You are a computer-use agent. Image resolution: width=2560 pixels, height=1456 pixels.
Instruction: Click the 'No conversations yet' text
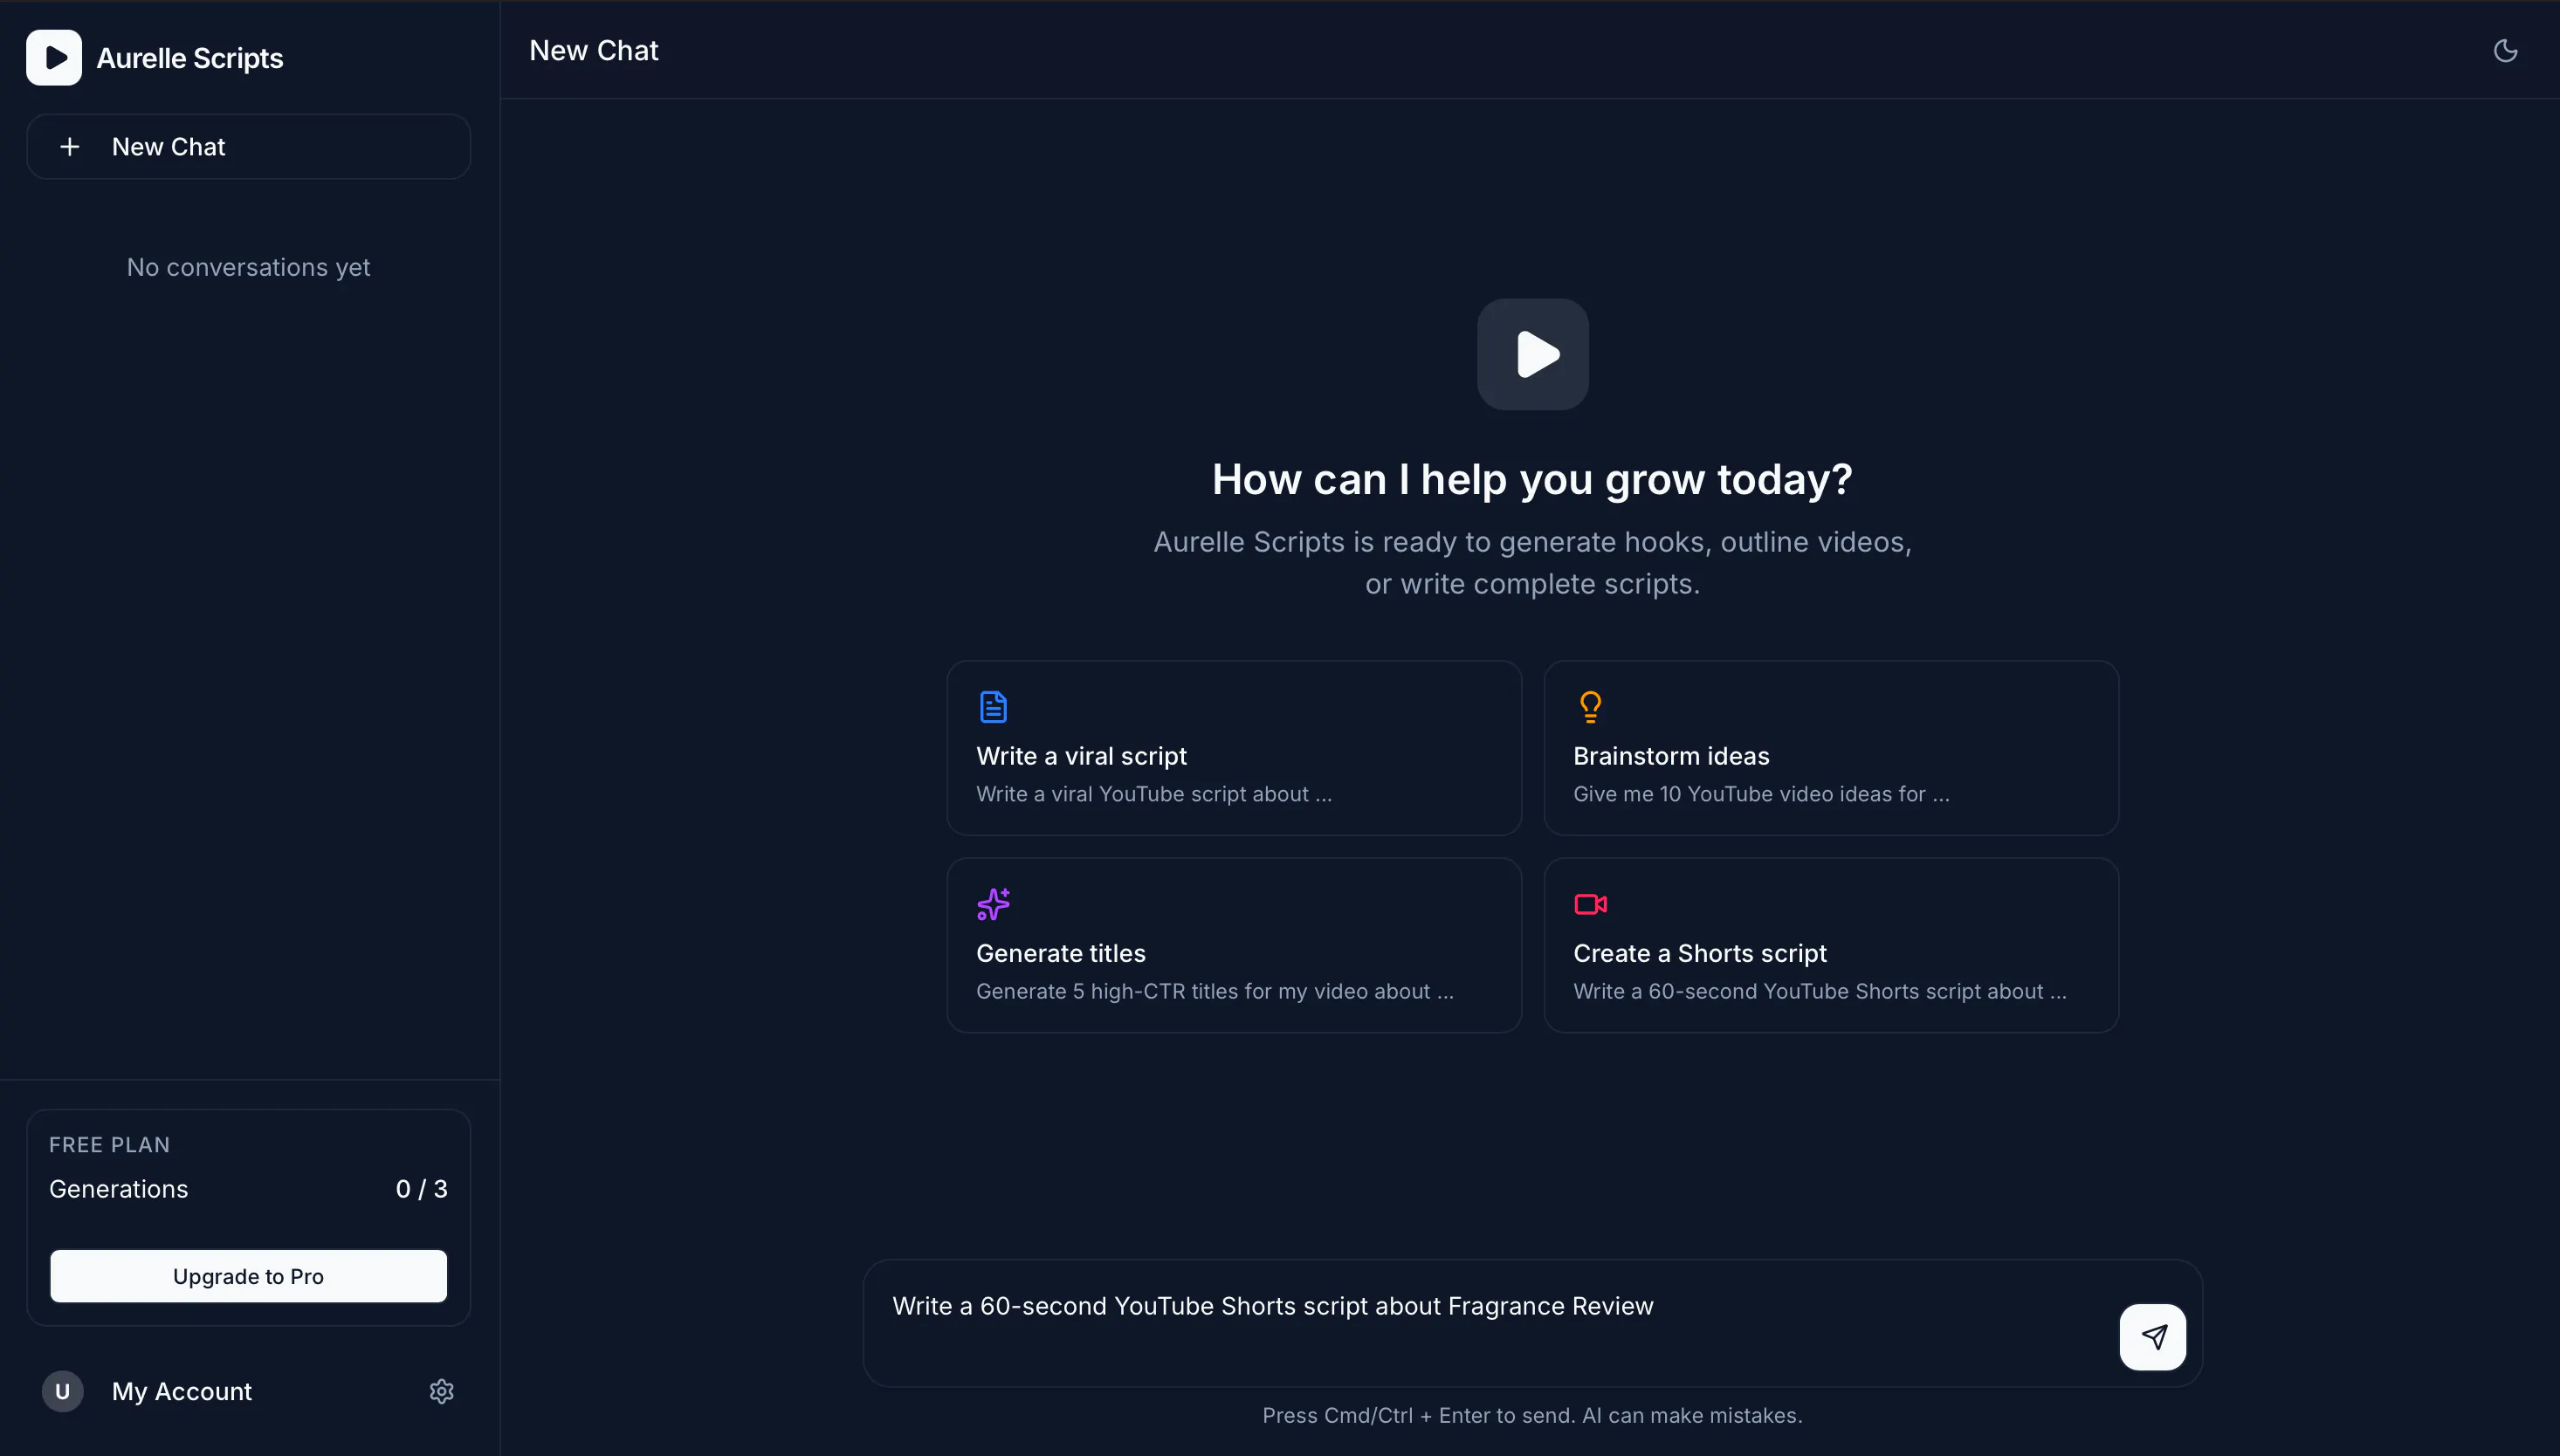coord(248,267)
